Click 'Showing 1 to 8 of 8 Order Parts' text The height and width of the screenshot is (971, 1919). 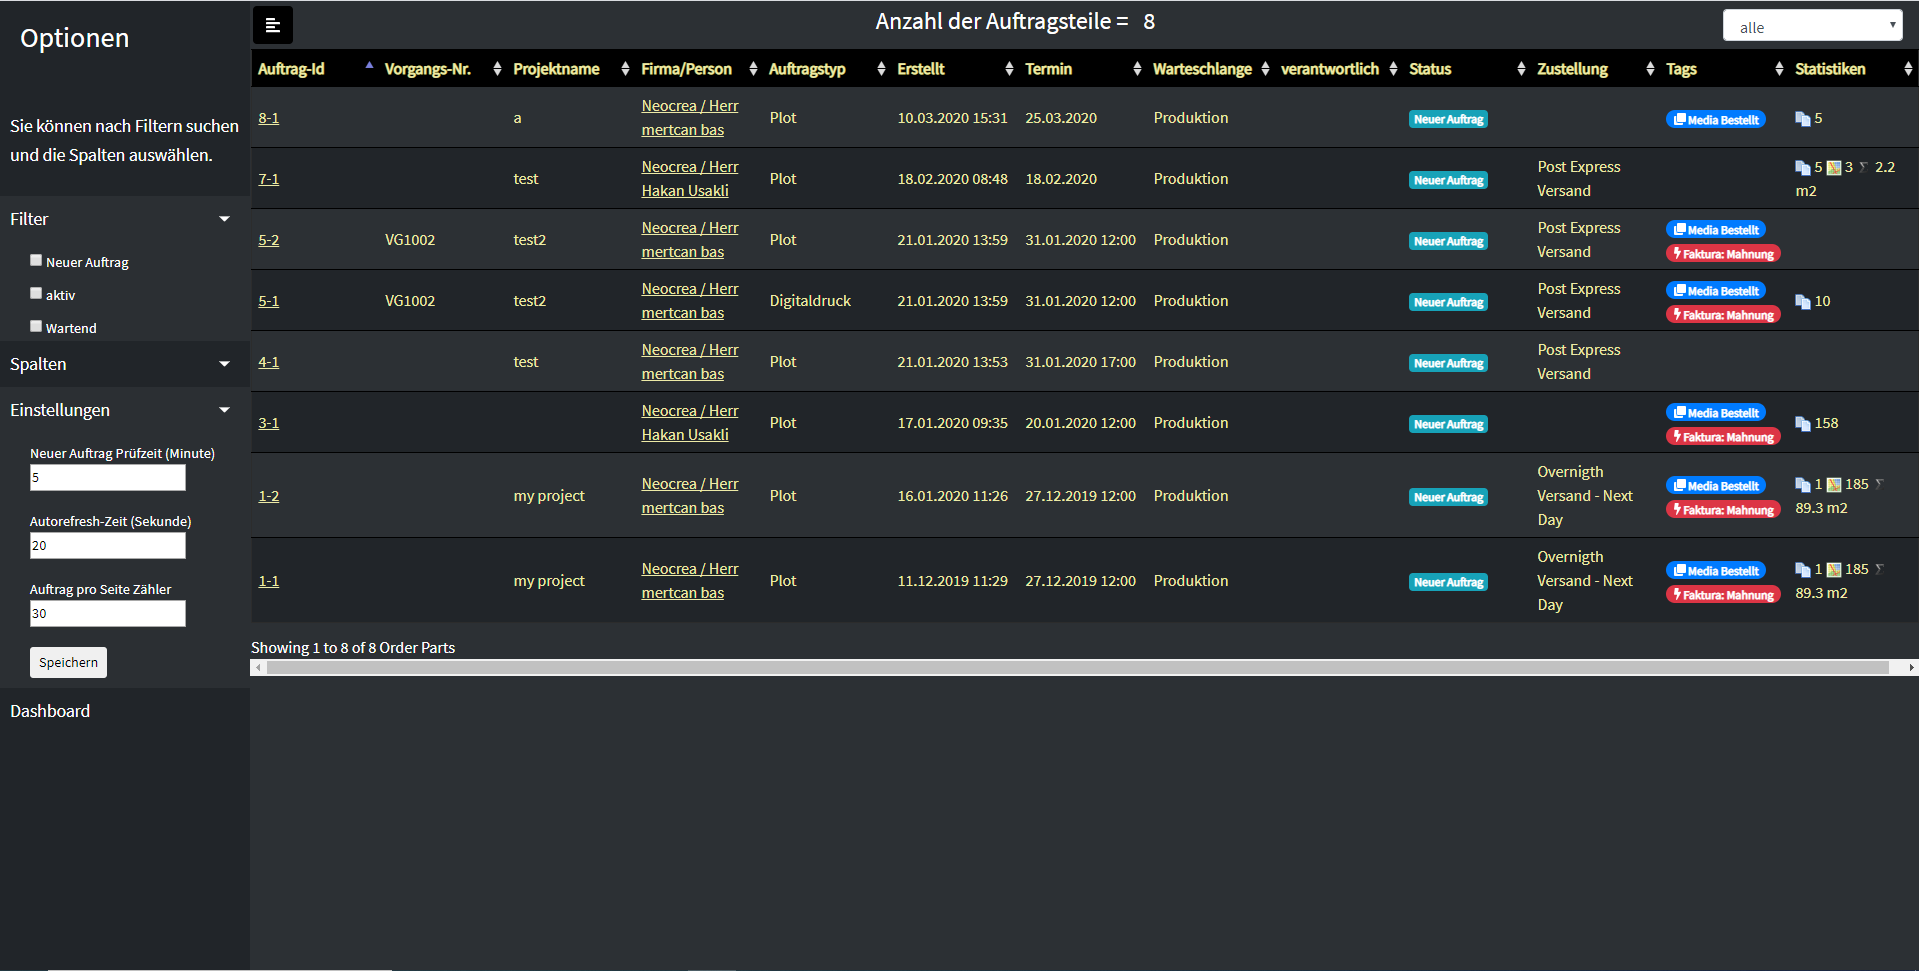[x=353, y=648]
